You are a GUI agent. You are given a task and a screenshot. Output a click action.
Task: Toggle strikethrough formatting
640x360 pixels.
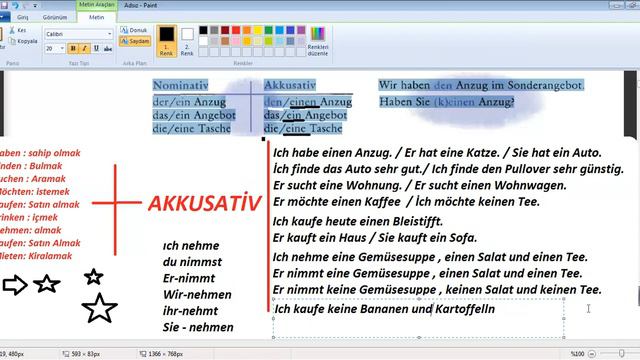[108, 49]
